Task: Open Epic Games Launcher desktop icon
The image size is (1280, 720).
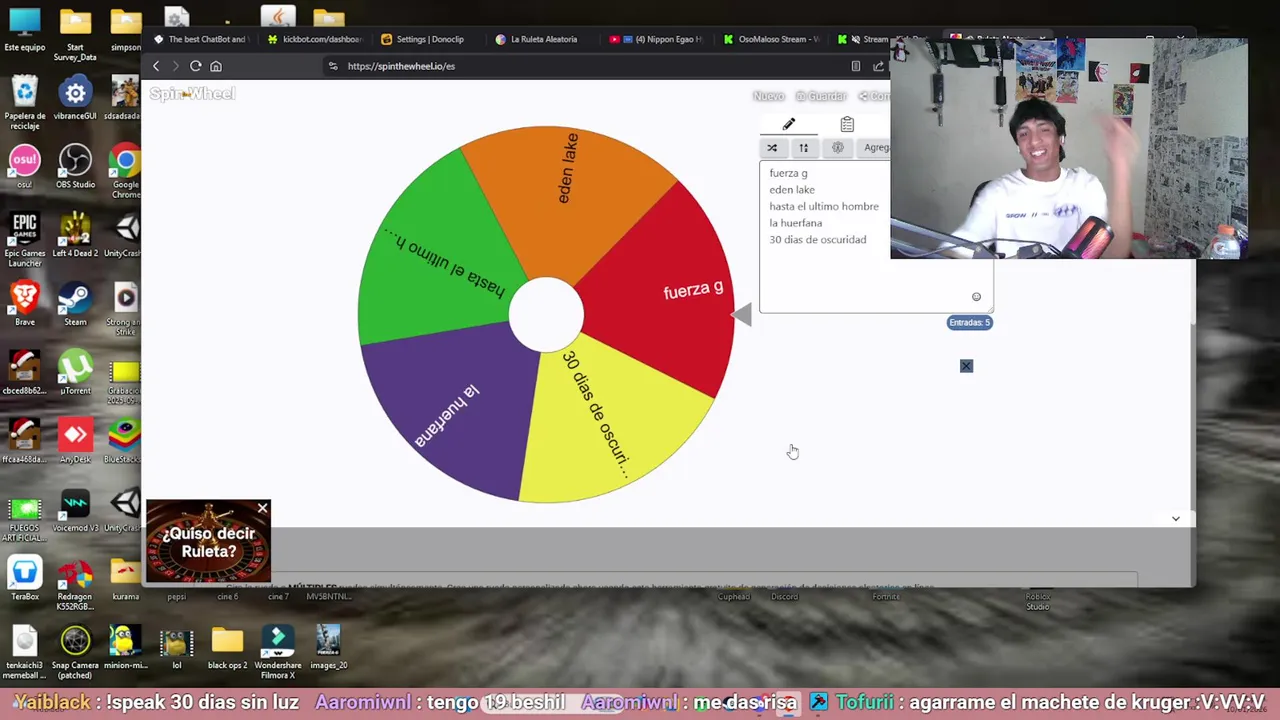Action: (25, 241)
